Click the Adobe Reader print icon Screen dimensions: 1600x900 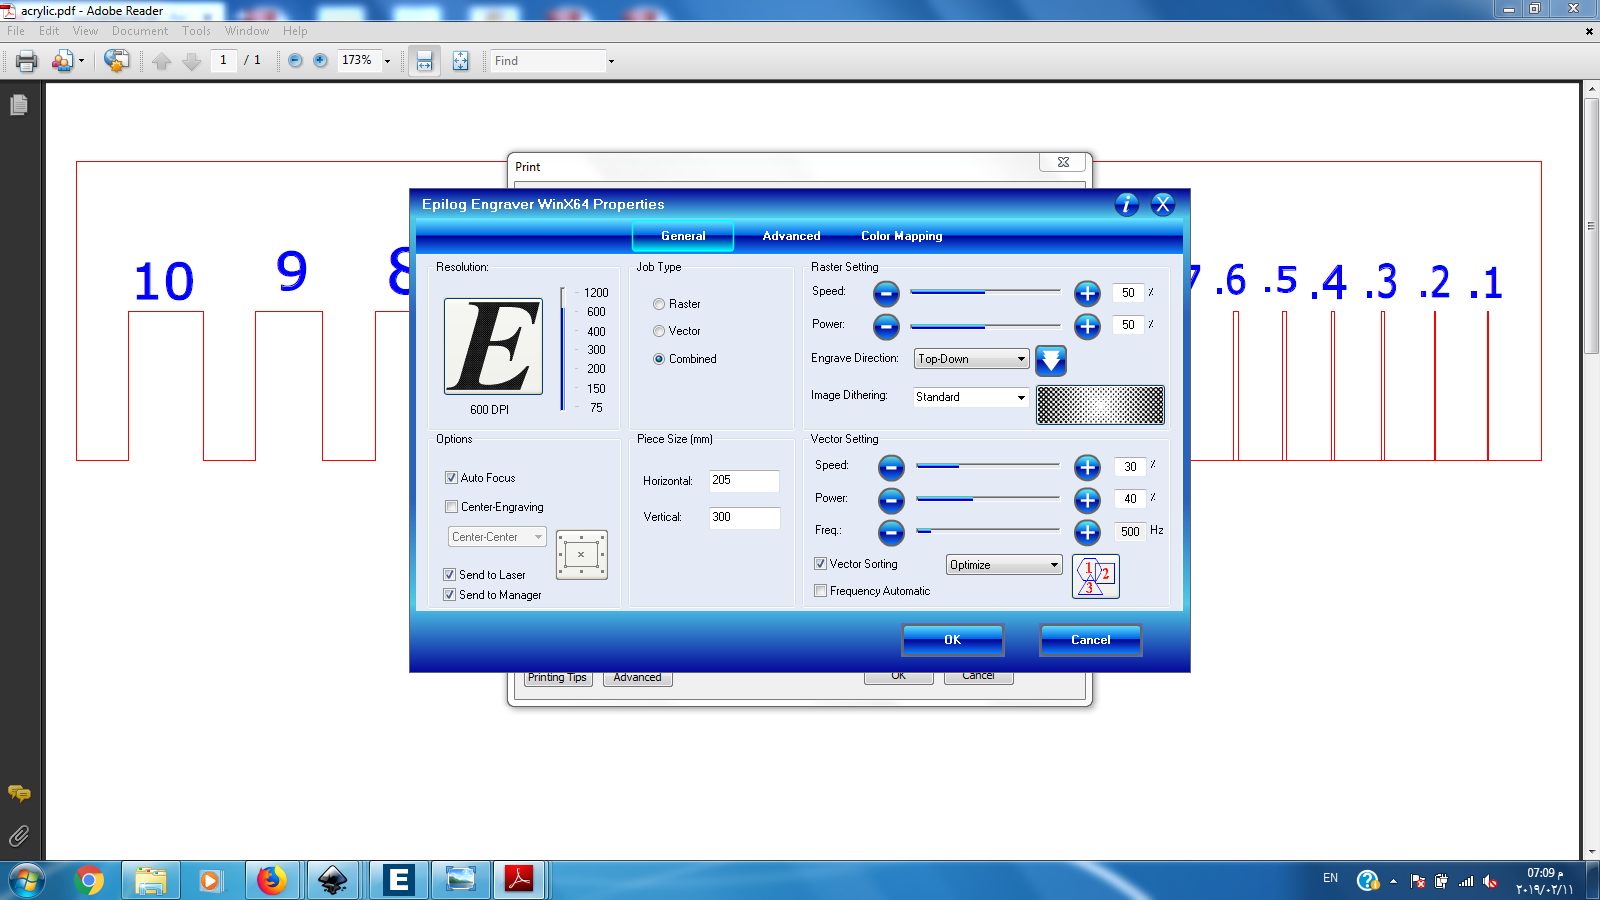pyautogui.click(x=27, y=61)
